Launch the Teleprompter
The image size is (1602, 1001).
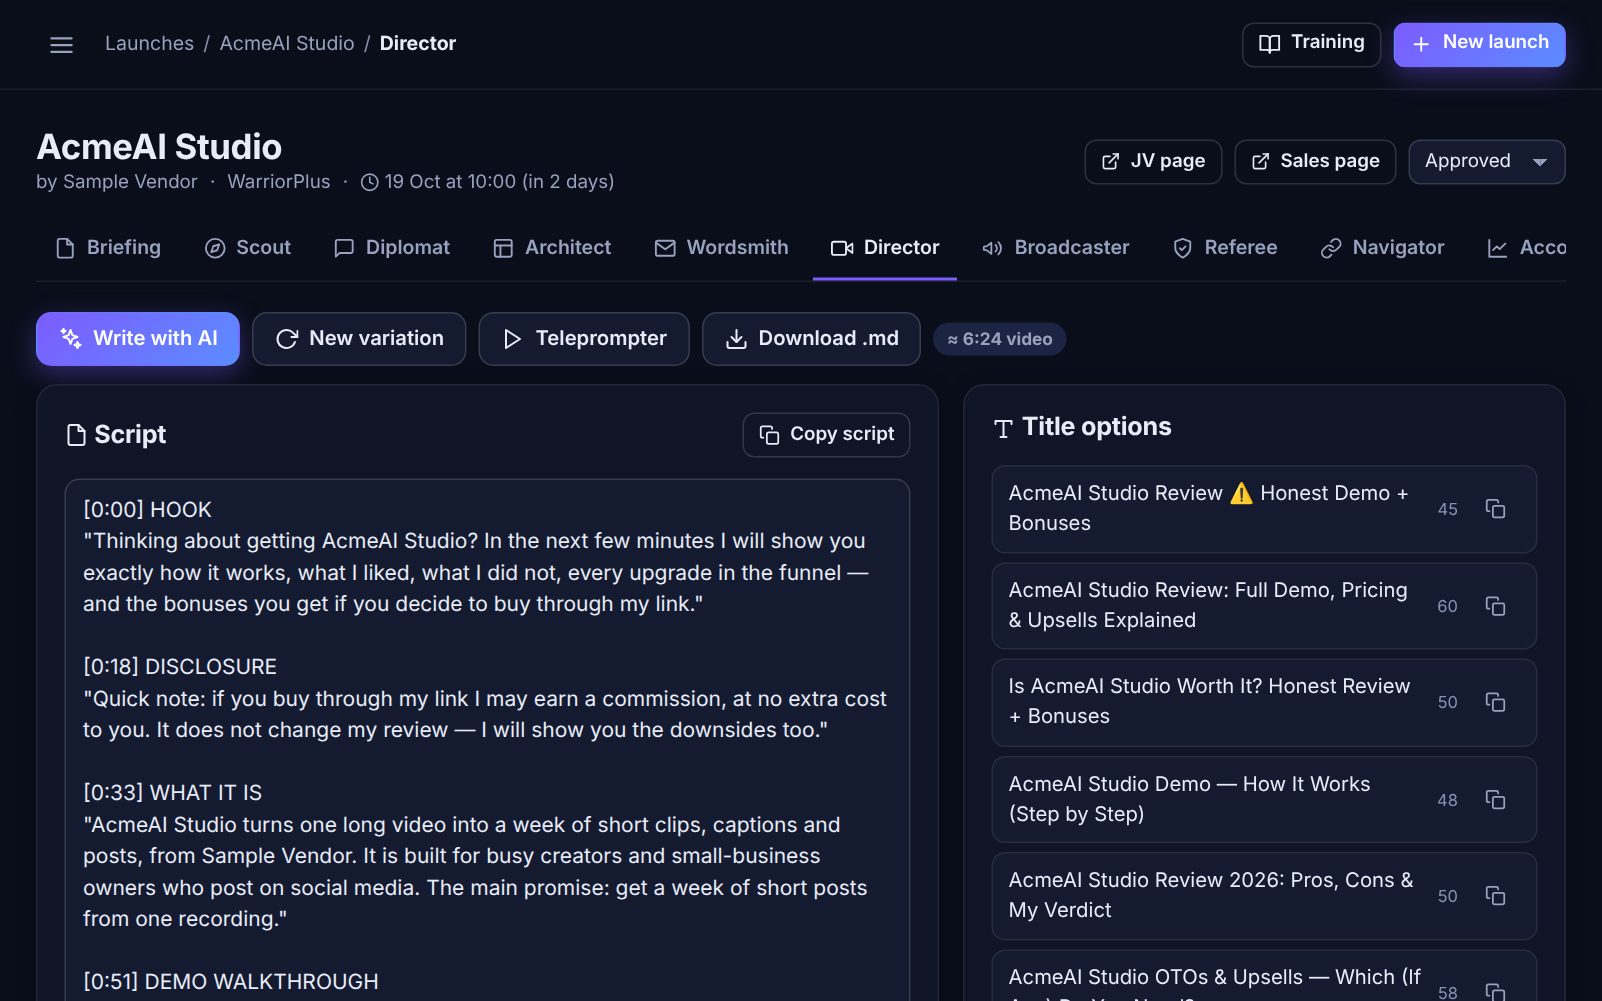[x=584, y=339]
